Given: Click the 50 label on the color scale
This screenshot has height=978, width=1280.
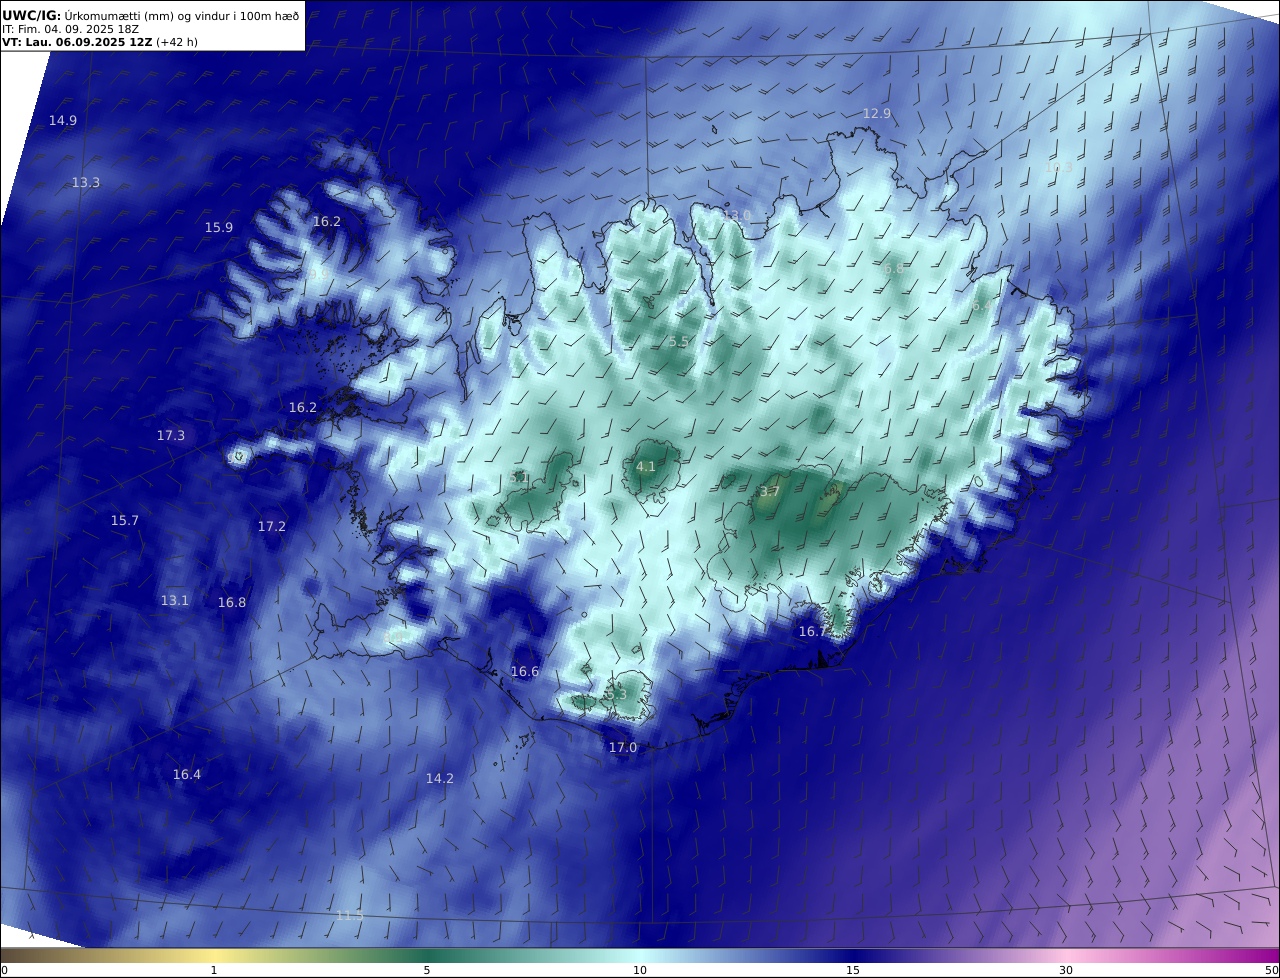Looking at the screenshot, I should click(1271, 970).
